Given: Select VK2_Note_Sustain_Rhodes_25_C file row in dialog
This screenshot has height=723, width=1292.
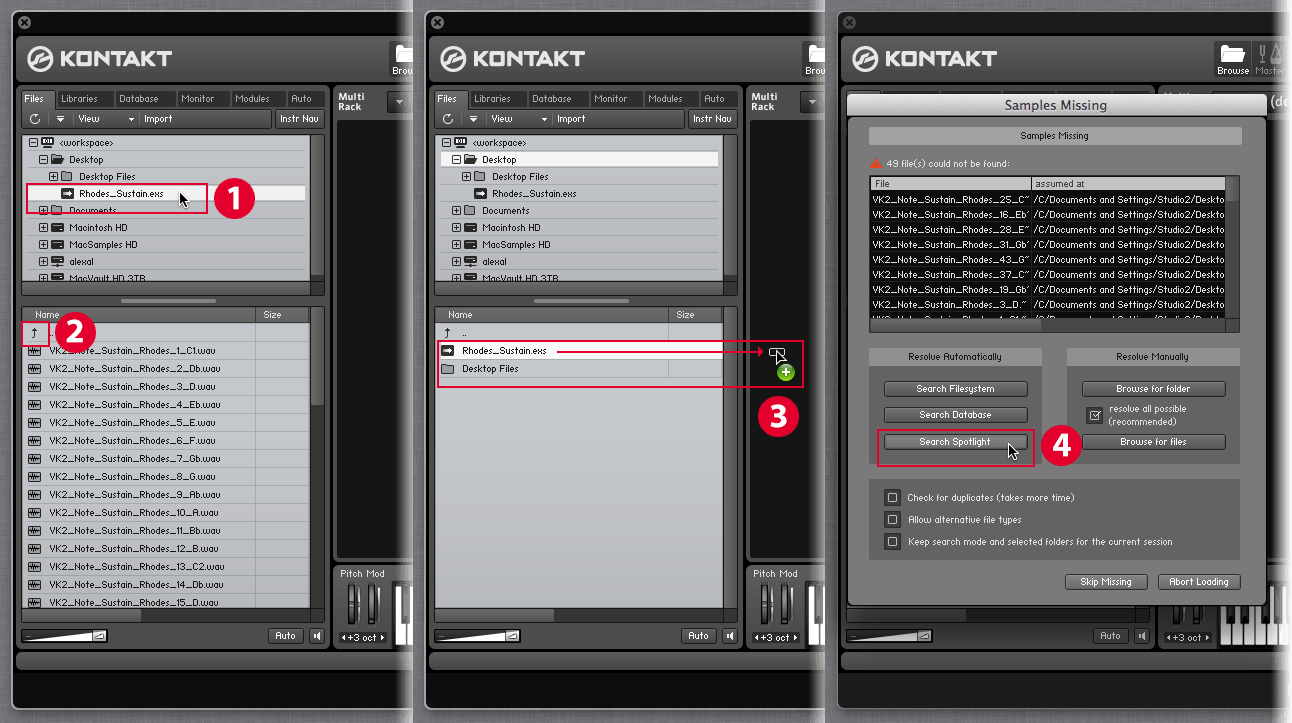Looking at the screenshot, I should [1047, 200].
